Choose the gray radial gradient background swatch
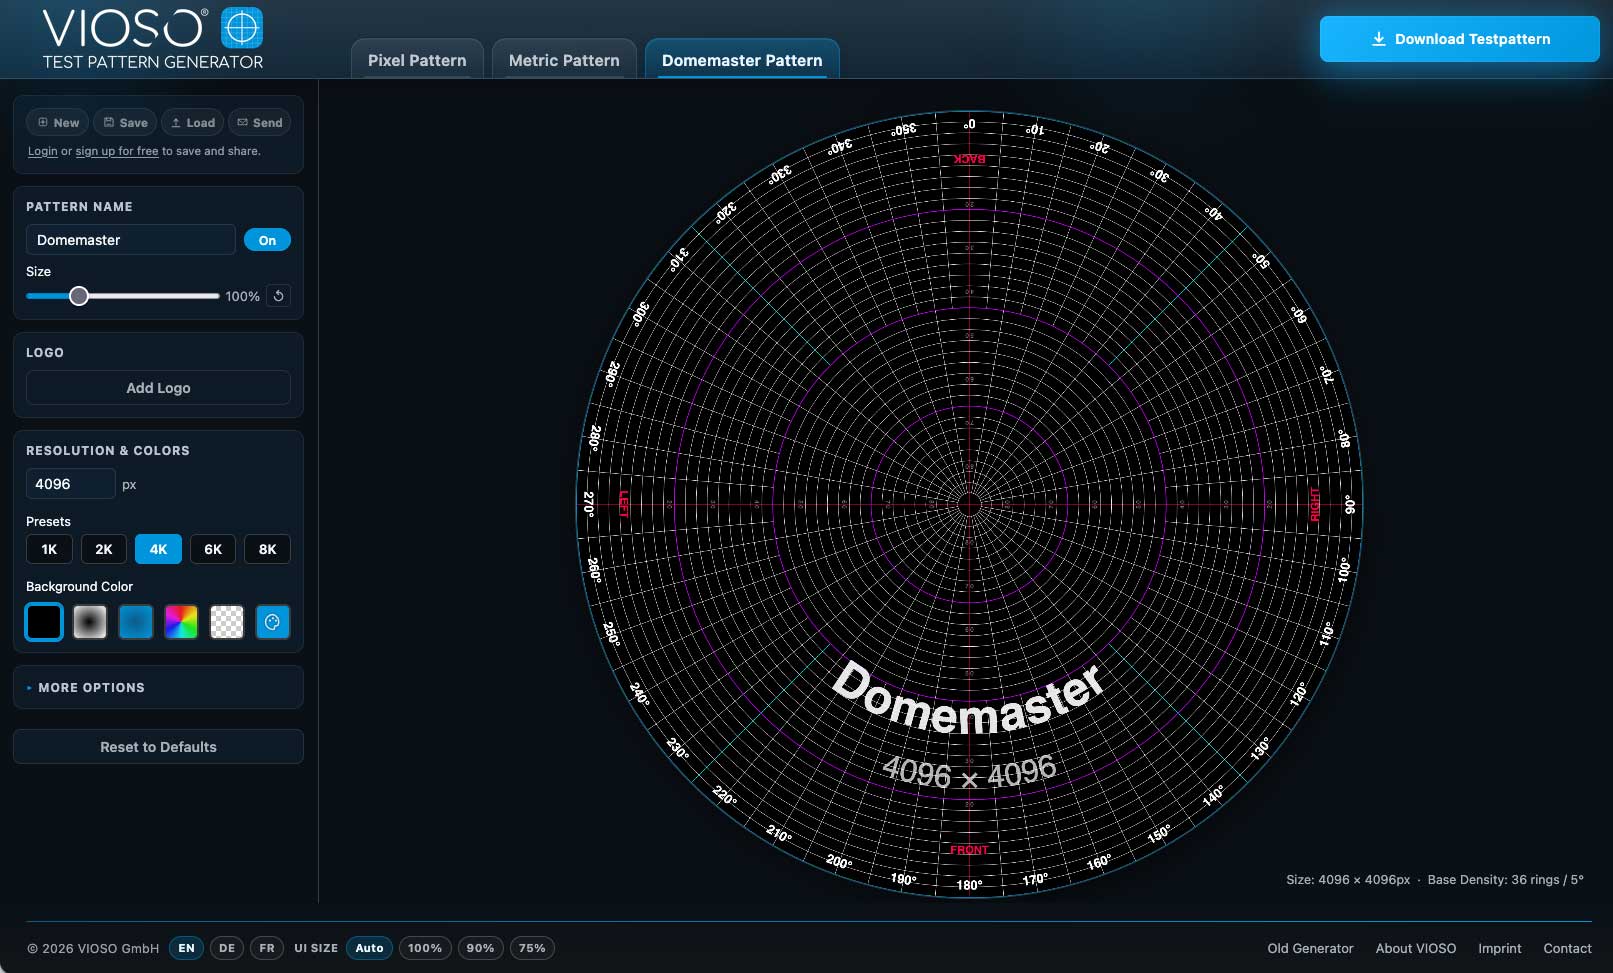Screen dimensions: 1613x973 pos(90,622)
